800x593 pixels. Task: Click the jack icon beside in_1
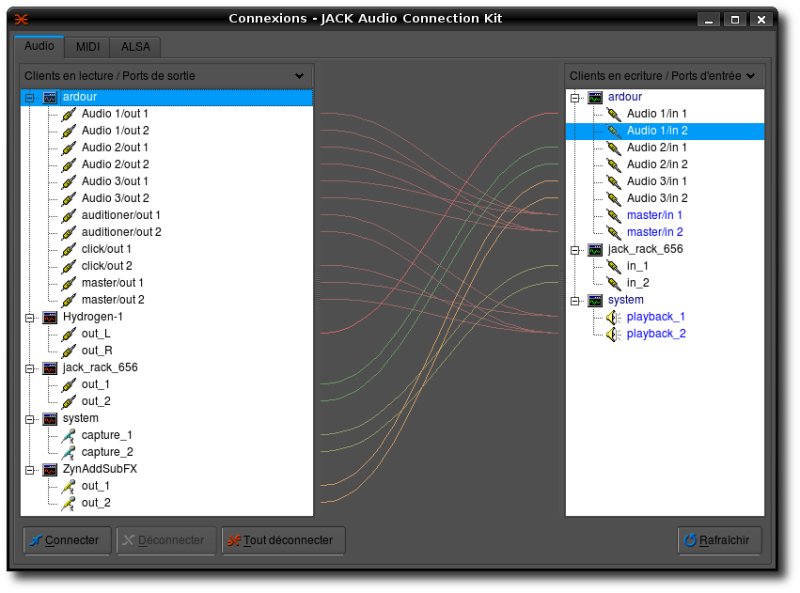click(x=614, y=266)
